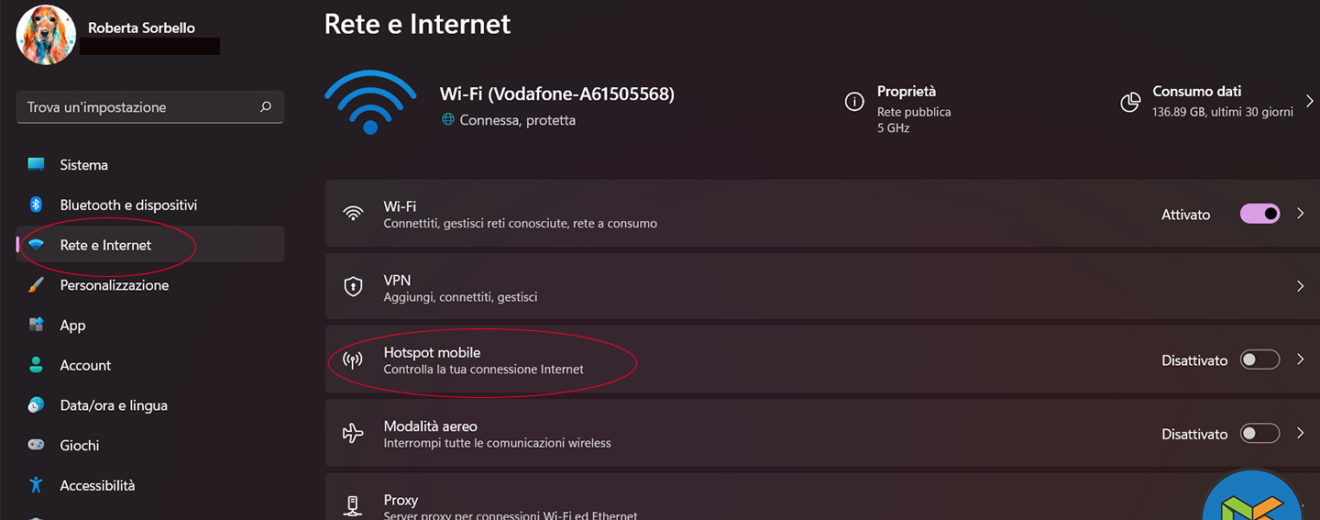Screen dimensions: 1320x520
Task: Click the Proprietà info icon
Action: 854,101
